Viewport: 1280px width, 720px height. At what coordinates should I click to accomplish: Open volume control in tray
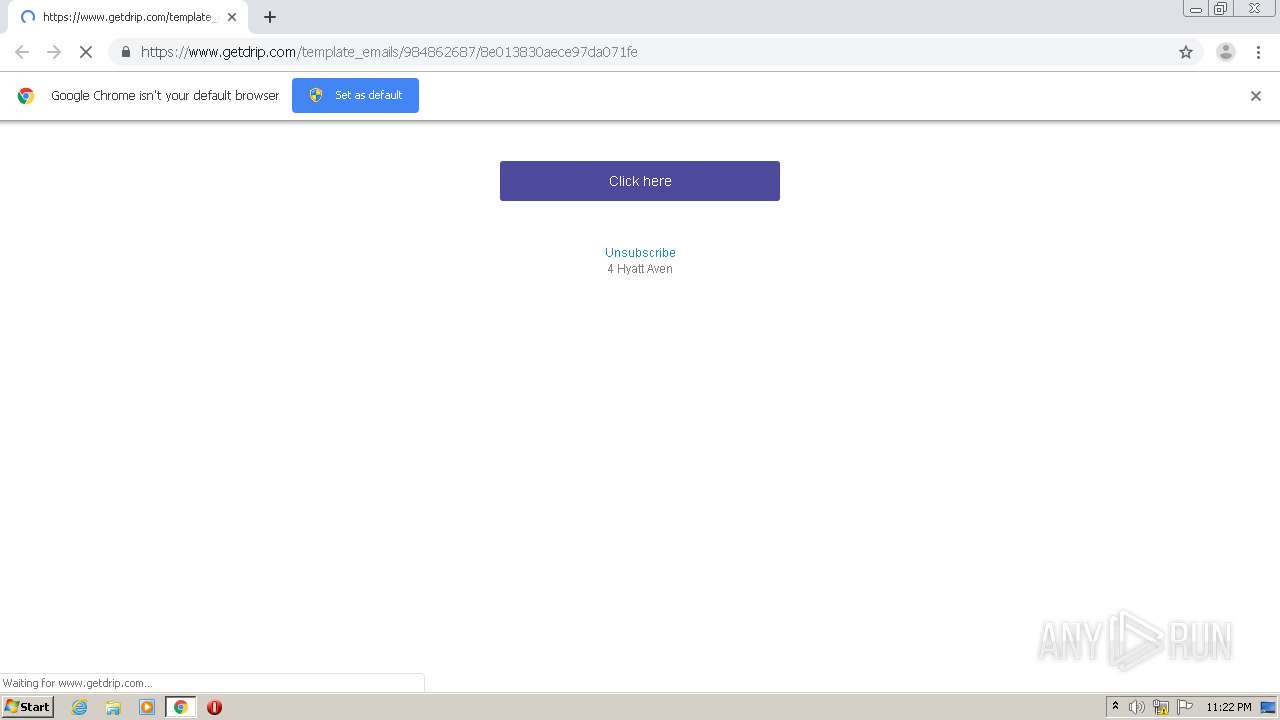click(1137, 707)
